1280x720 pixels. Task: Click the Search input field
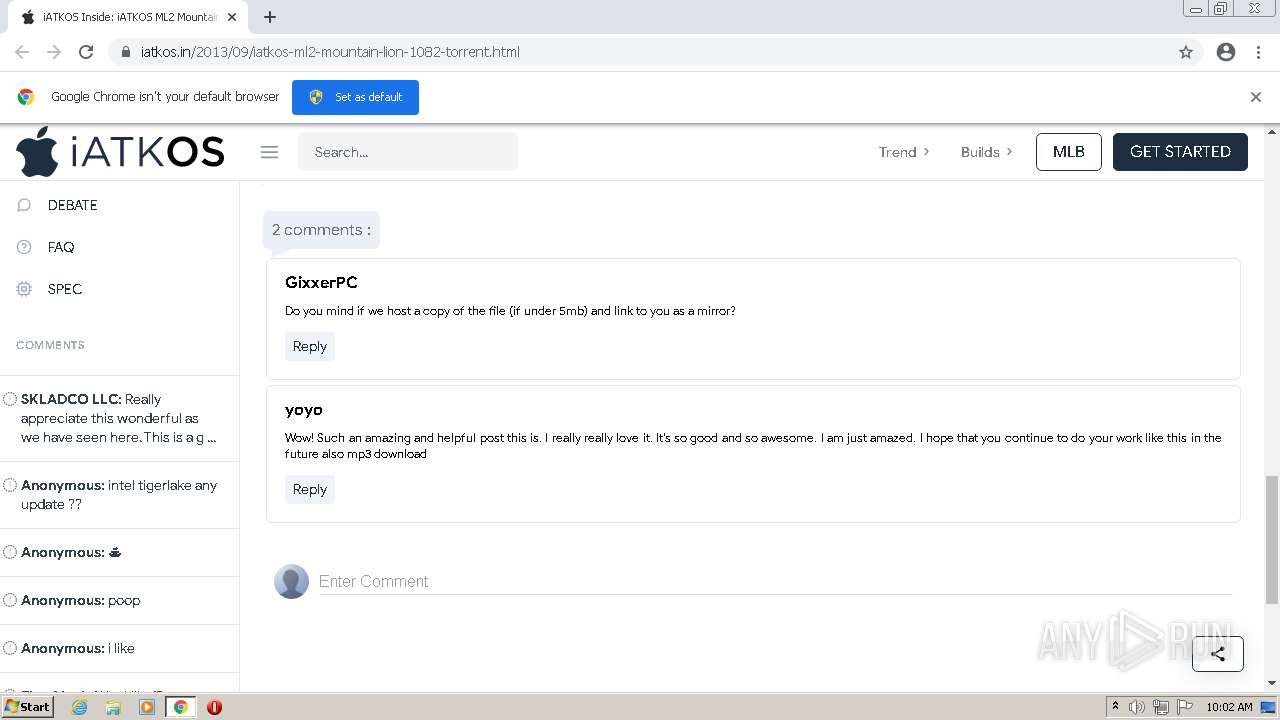[408, 152]
